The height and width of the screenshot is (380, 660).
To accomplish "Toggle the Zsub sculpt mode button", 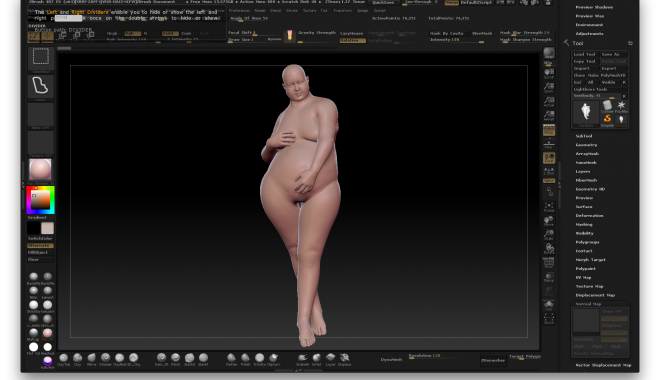I will 186,33.
